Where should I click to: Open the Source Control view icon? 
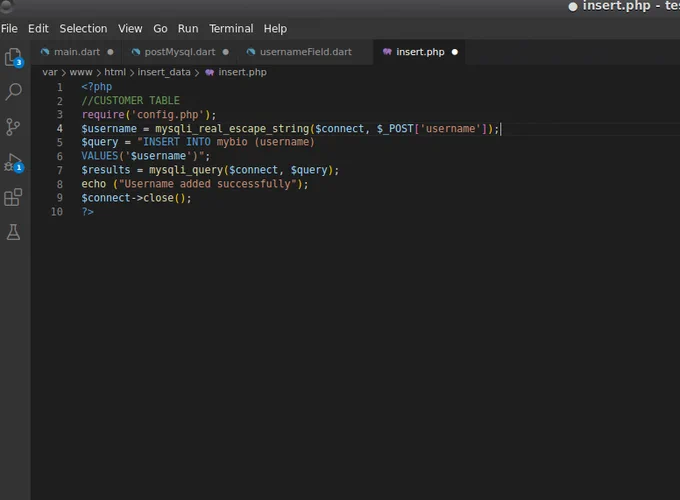13,127
